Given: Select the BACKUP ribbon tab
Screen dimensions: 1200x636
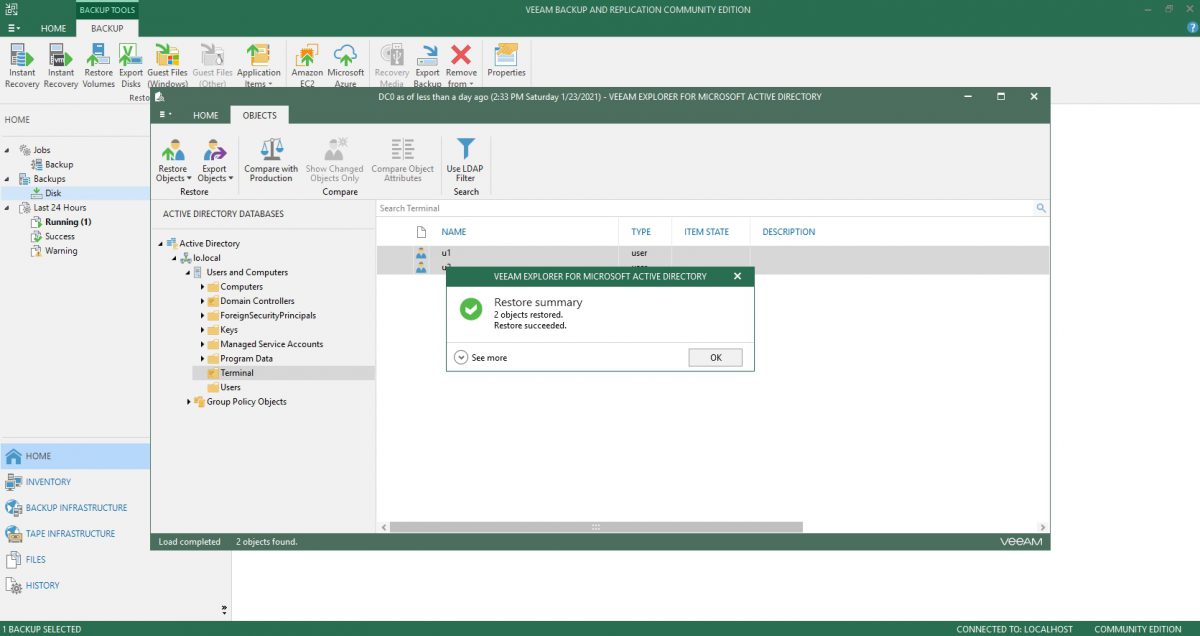Looking at the screenshot, I should click(106, 29).
